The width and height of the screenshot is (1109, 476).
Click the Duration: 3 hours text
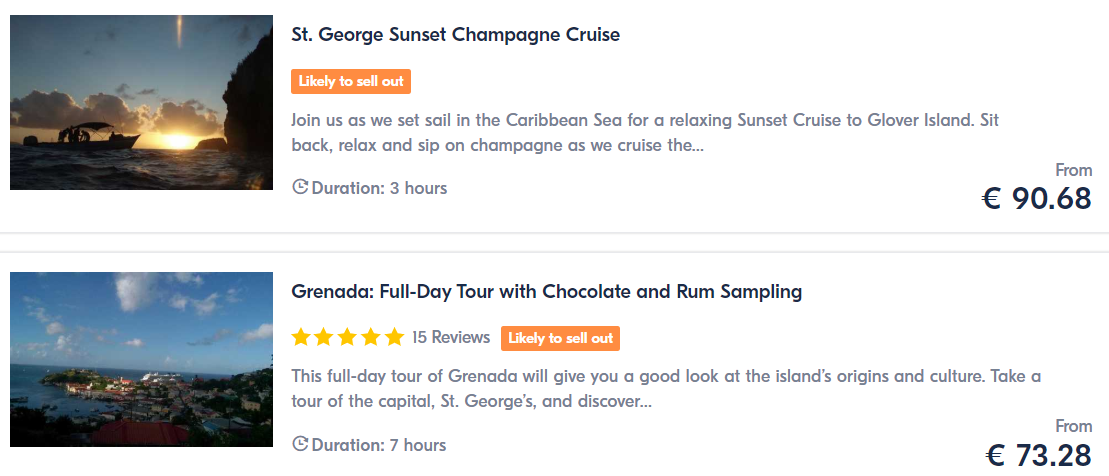tap(379, 188)
